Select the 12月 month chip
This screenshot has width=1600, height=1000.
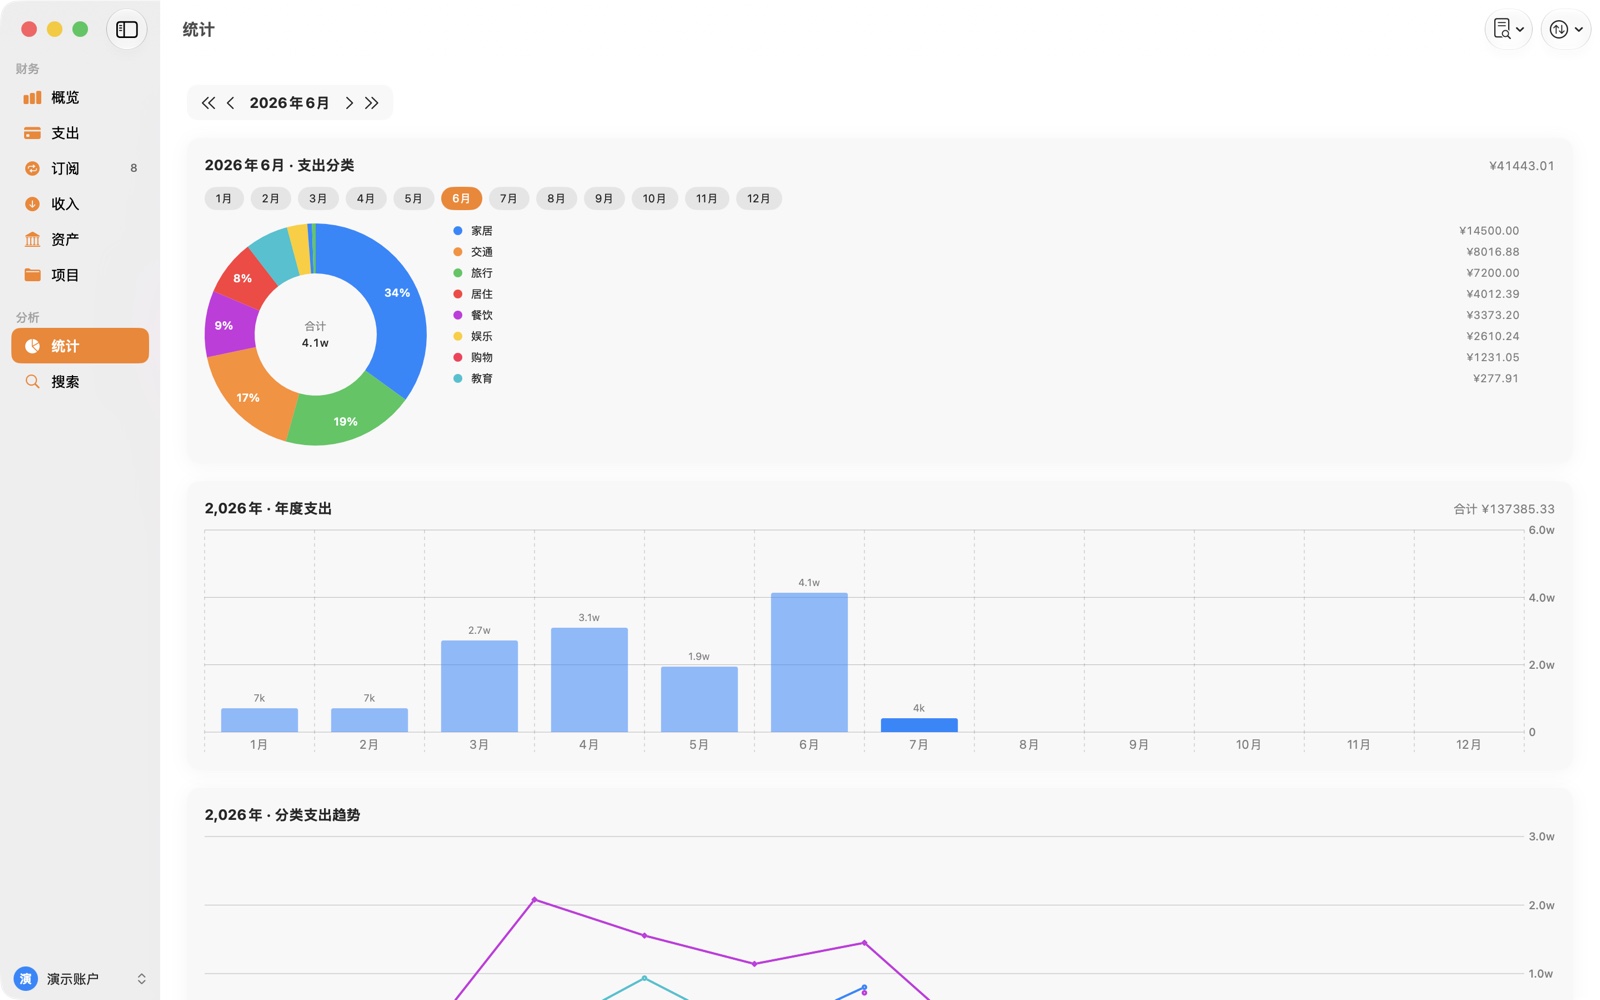[x=759, y=198]
